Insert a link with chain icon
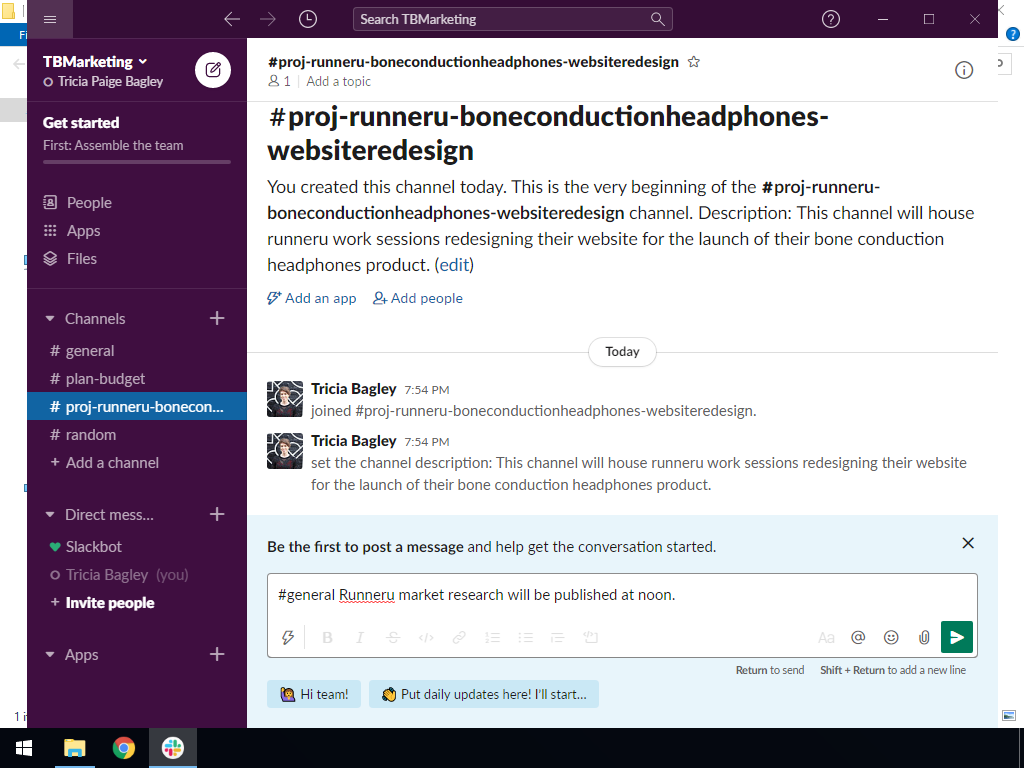 click(x=459, y=637)
